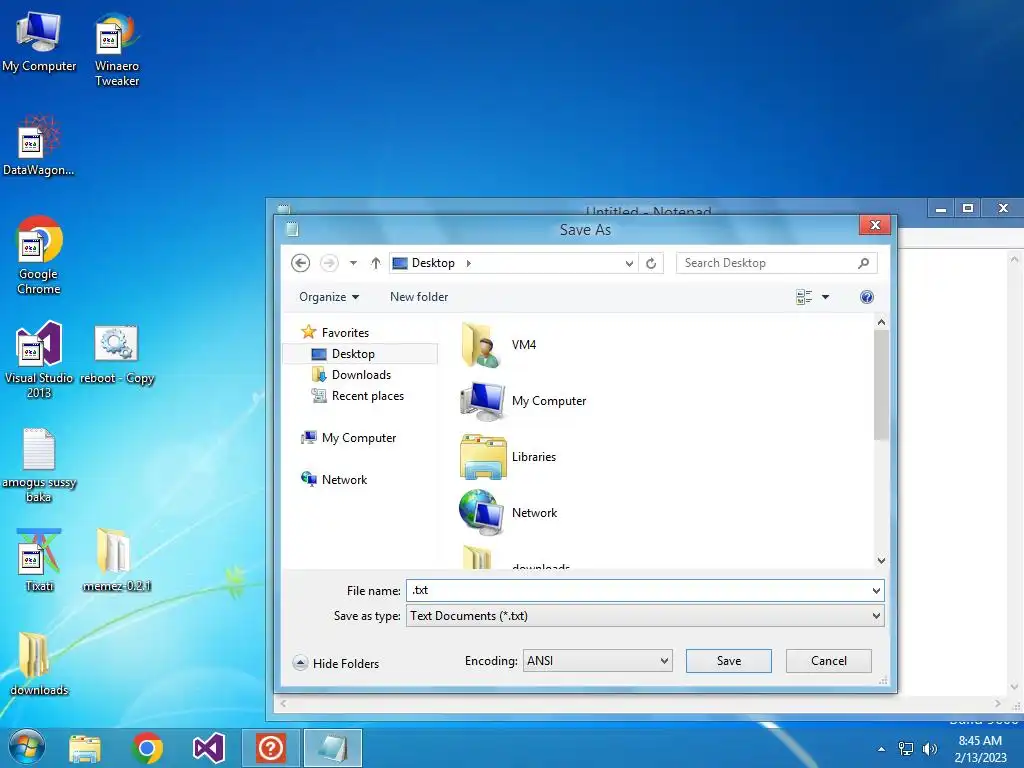The height and width of the screenshot is (768, 1024).
Task: Maximize the Notepad window
Action: (x=968, y=208)
